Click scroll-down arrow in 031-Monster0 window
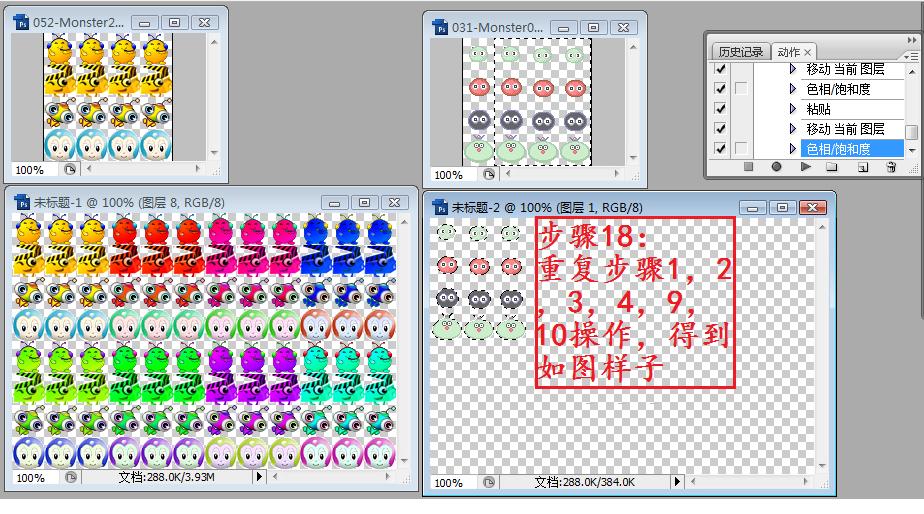The width and height of the screenshot is (924, 514). pos(633,157)
